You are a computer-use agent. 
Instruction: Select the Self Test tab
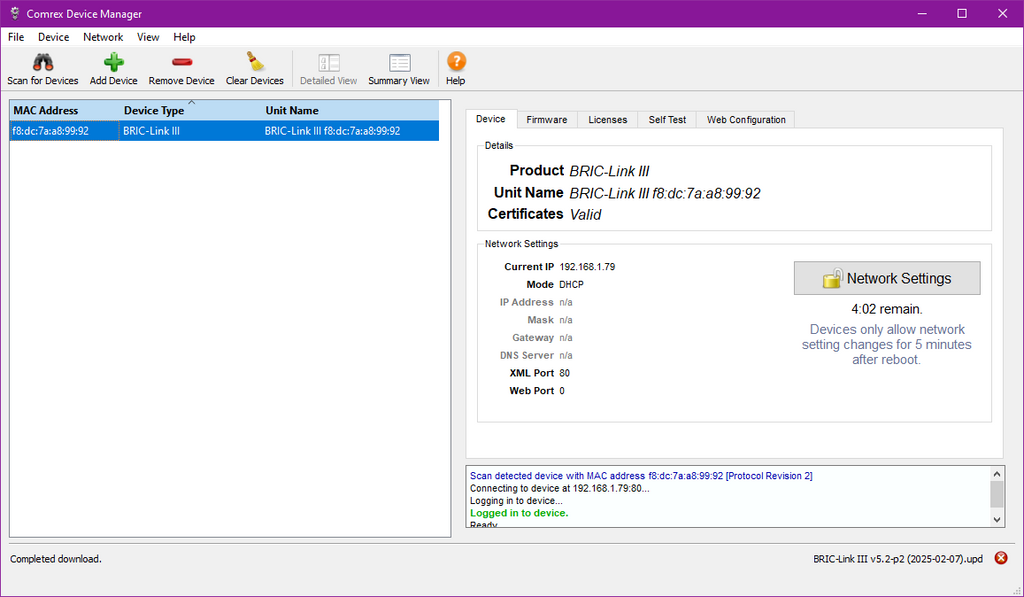point(667,120)
